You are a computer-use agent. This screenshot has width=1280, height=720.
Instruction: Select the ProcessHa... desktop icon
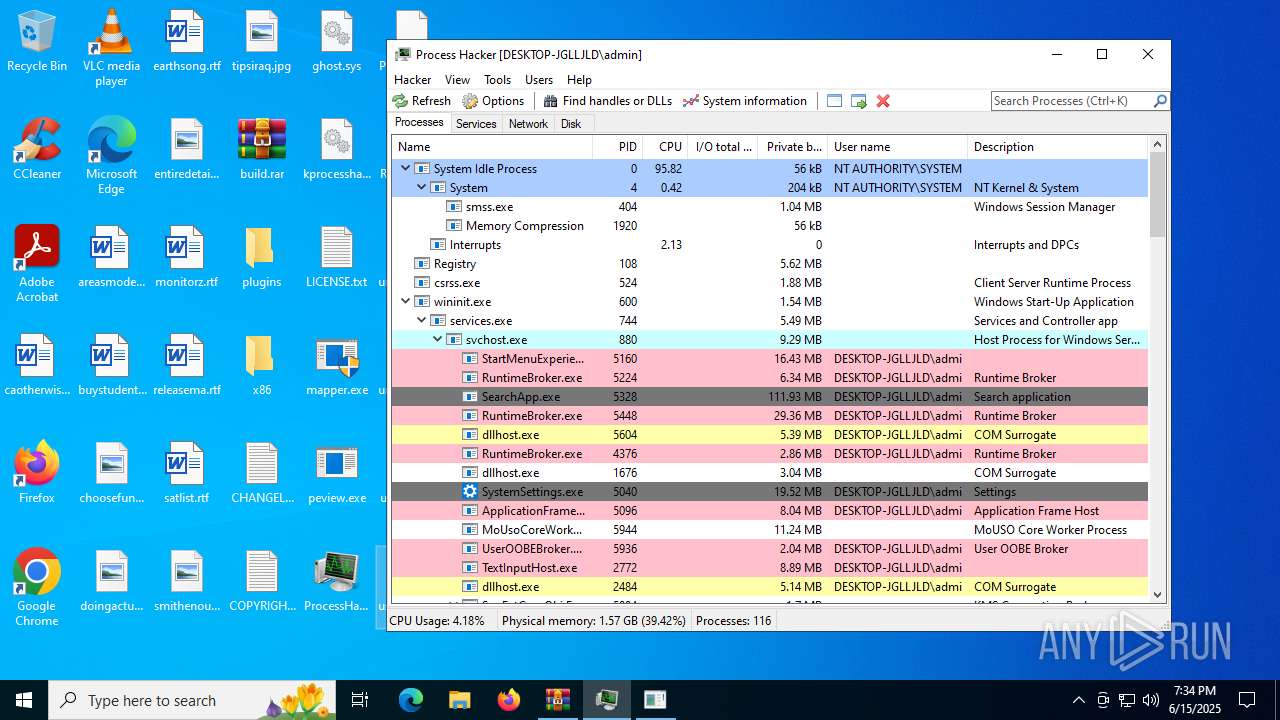coord(337,582)
